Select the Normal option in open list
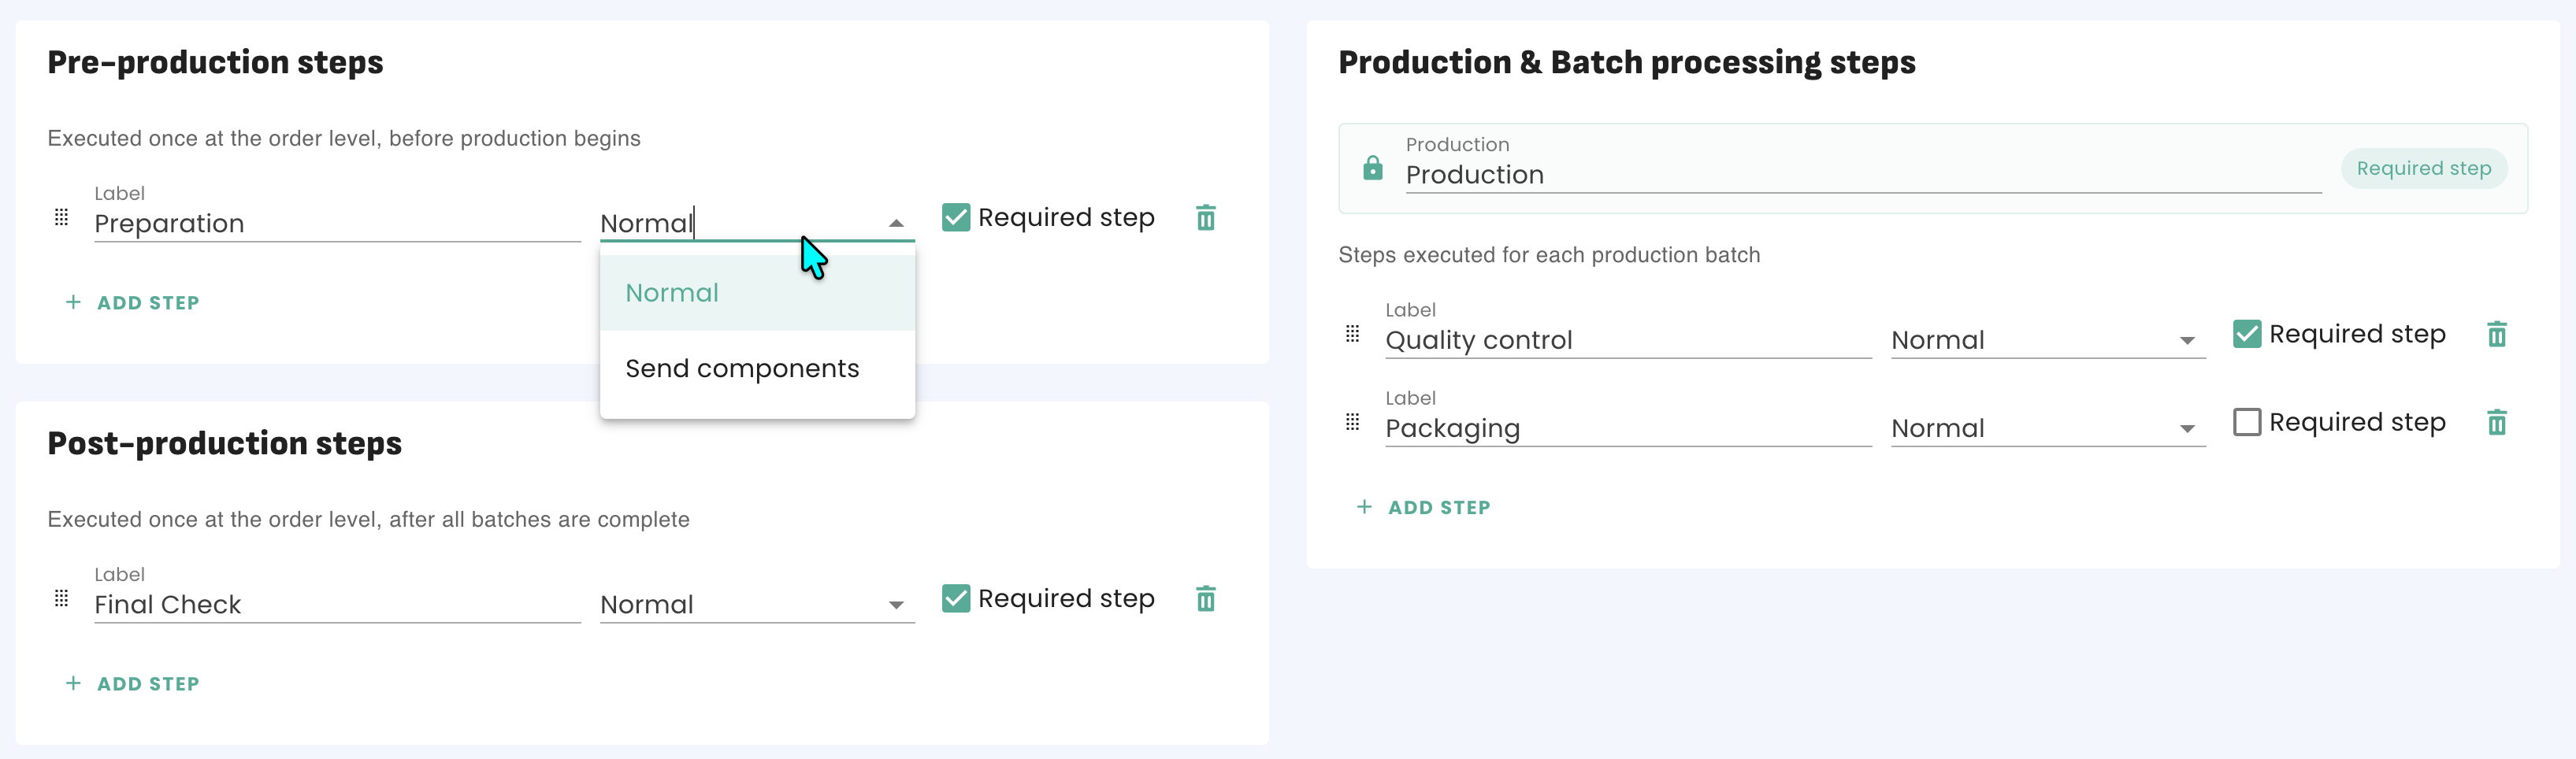Screen dimensions: 2576x759 coord(672,293)
